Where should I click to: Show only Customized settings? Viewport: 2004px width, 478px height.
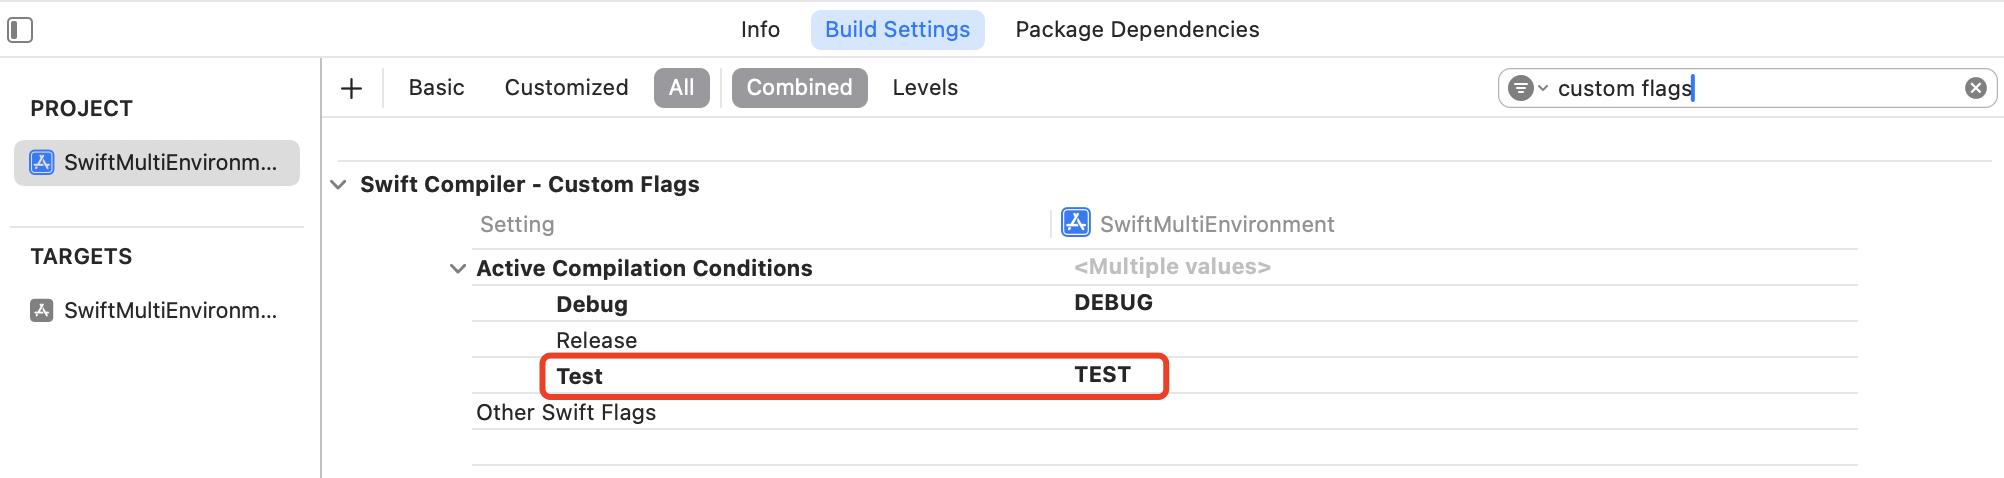tap(566, 88)
